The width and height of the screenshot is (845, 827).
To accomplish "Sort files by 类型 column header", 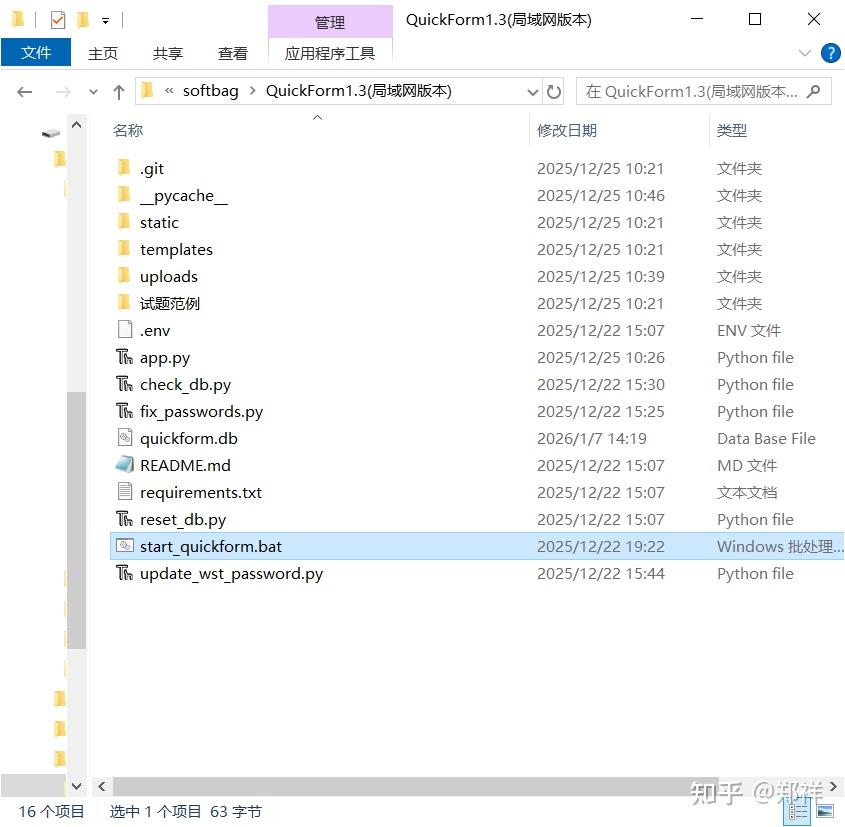I will tap(731, 130).
